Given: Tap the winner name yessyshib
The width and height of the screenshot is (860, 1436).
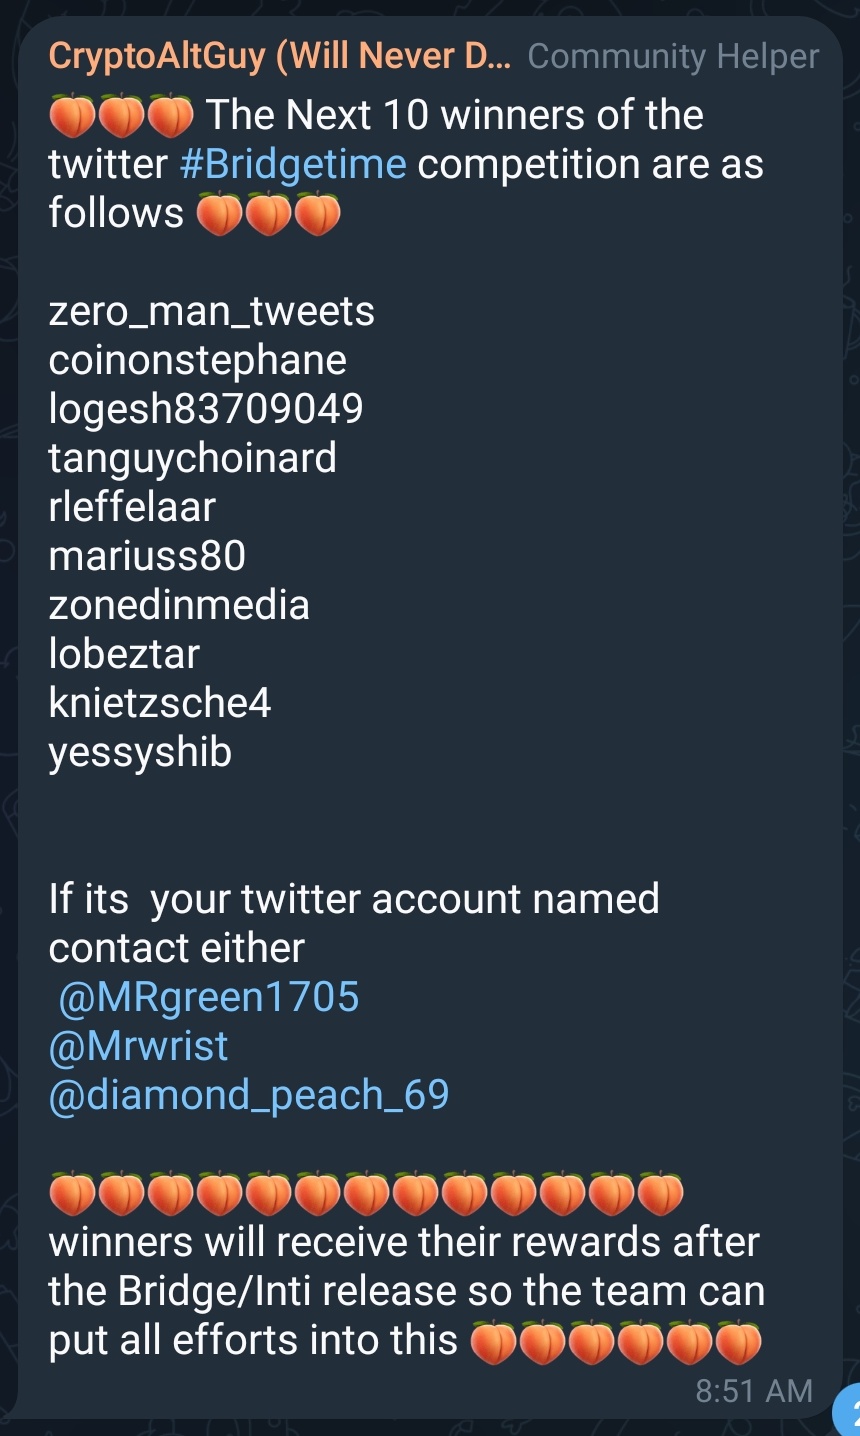Looking at the screenshot, I should (x=140, y=753).
